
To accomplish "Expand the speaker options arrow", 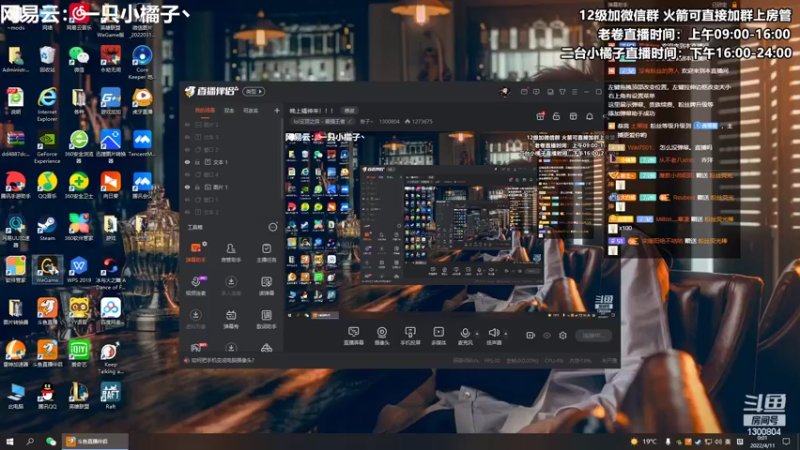I will [506, 334].
